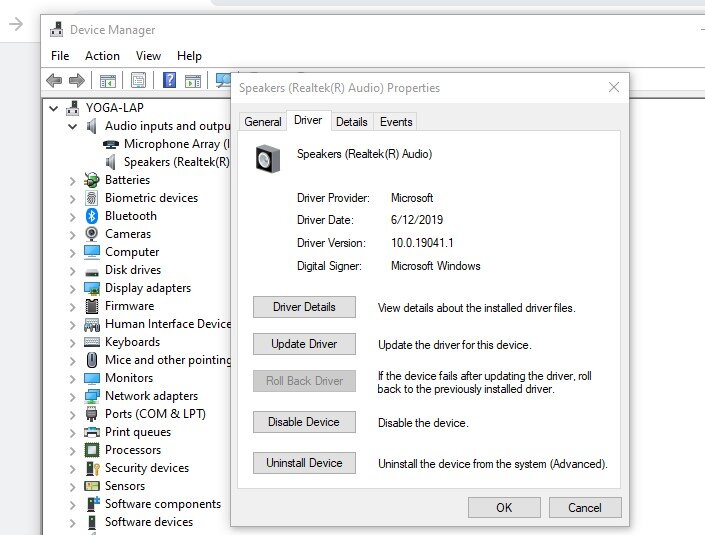This screenshot has width=705, height=535.
Task: Open the View menu
Action: click(148, 56)
